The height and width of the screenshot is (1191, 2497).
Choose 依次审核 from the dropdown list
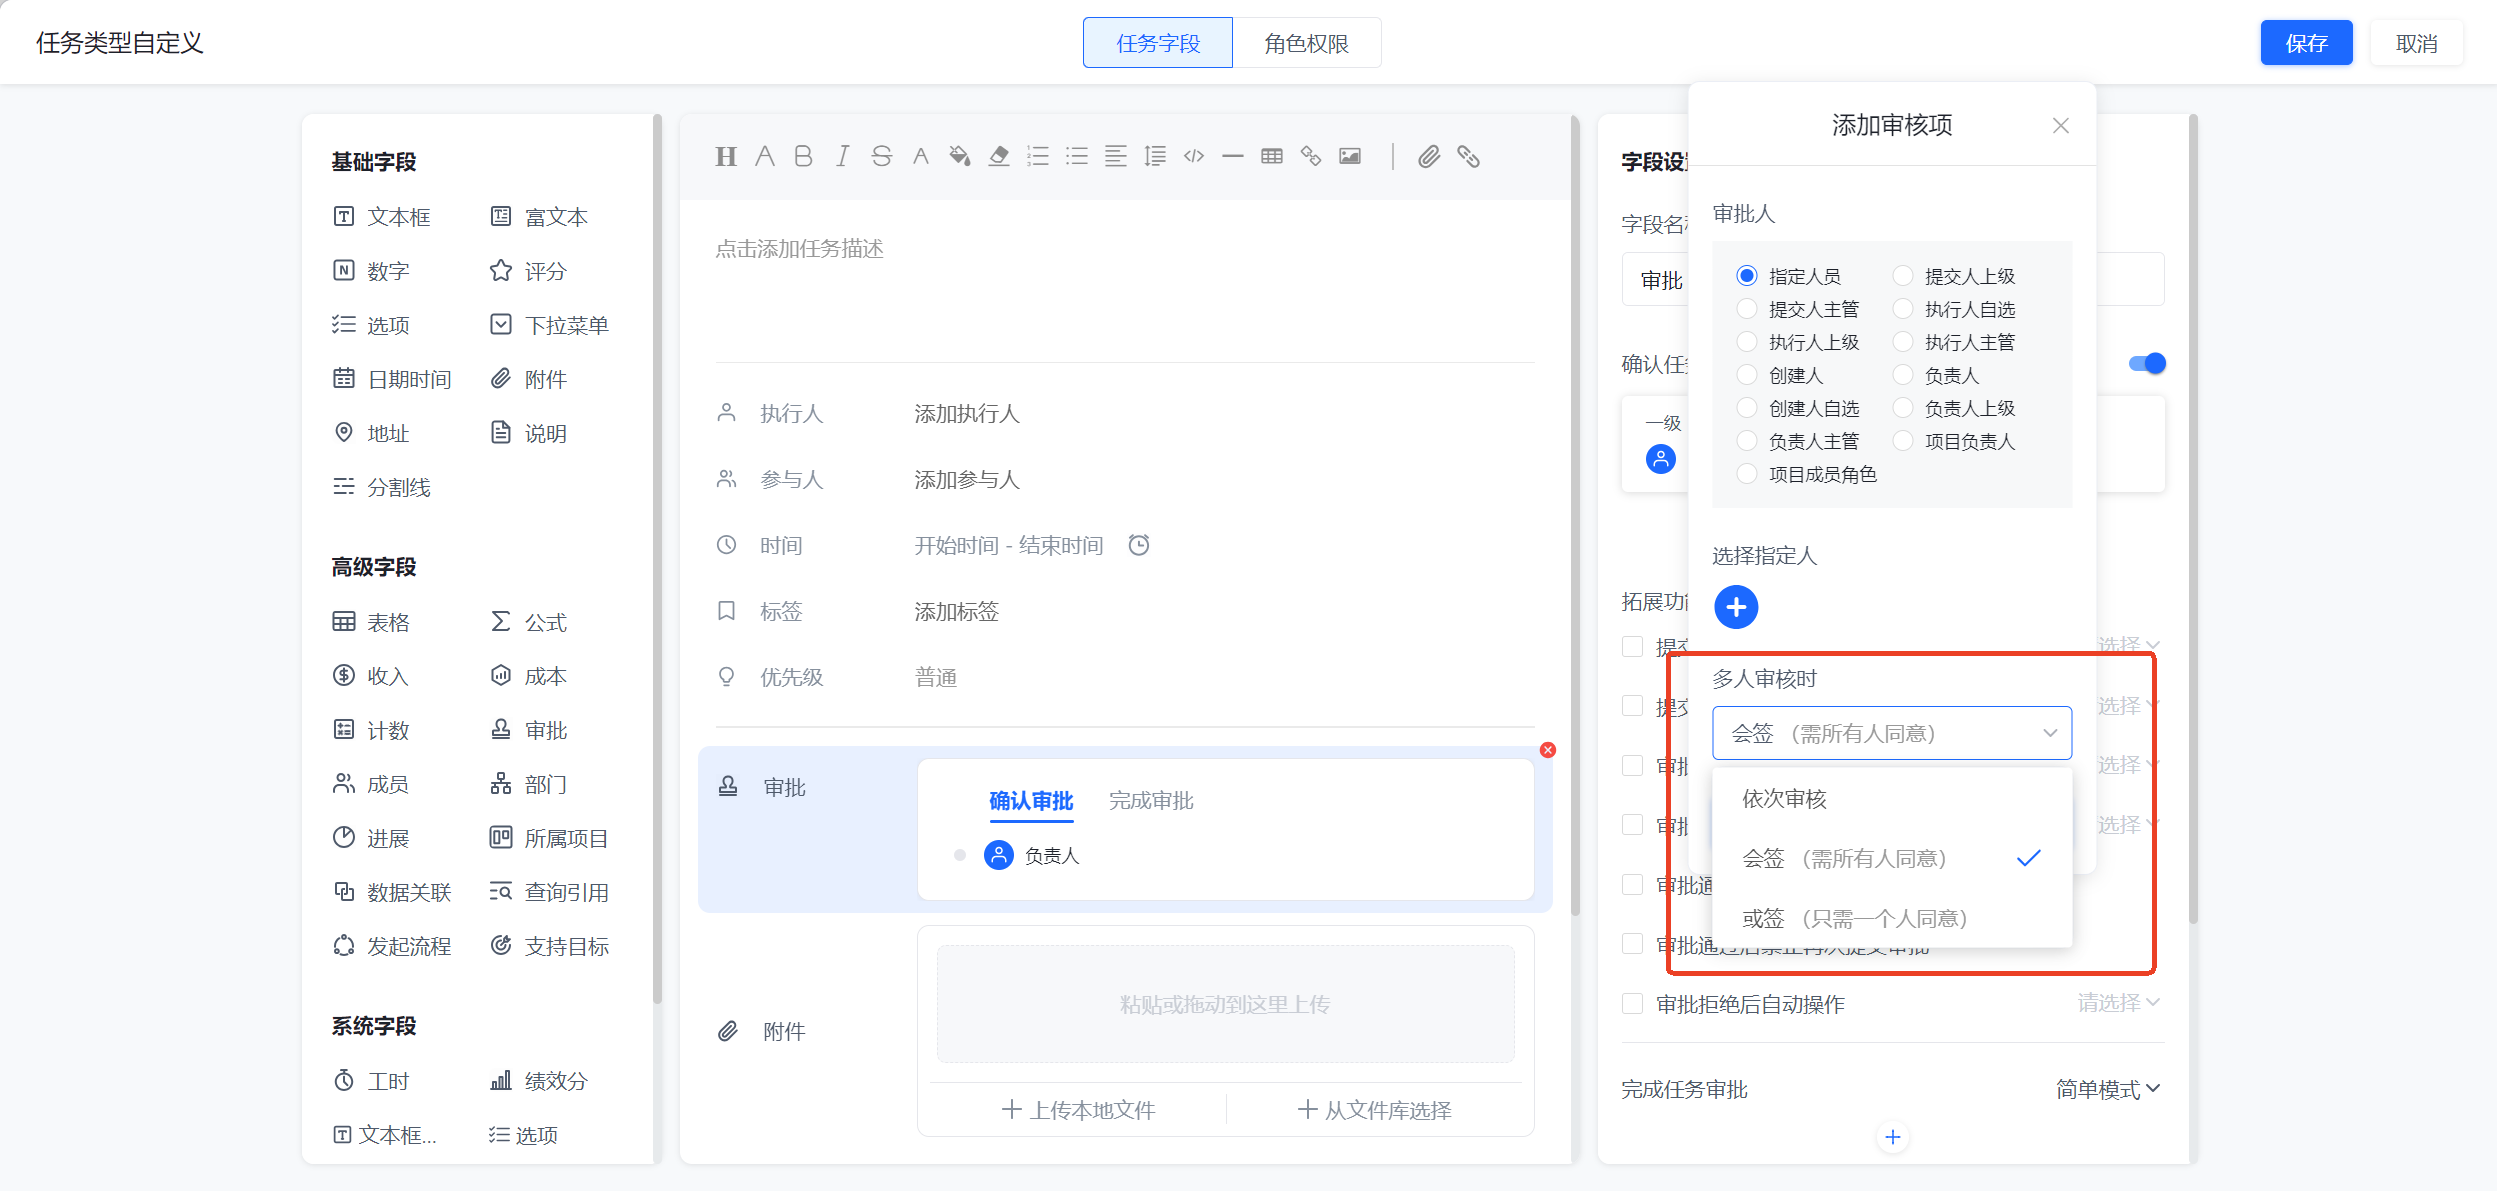tap(1892, 798)
